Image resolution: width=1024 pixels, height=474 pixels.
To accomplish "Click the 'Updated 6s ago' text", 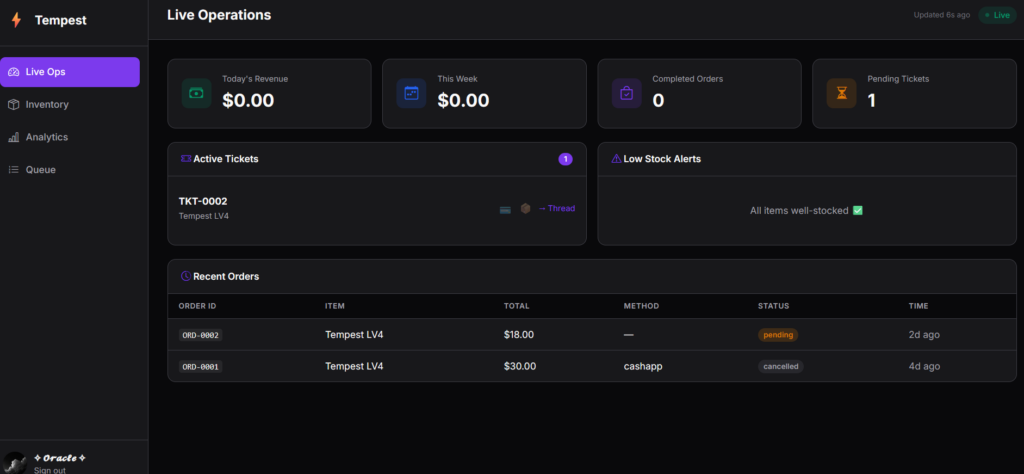I will [x=942, y=15].
